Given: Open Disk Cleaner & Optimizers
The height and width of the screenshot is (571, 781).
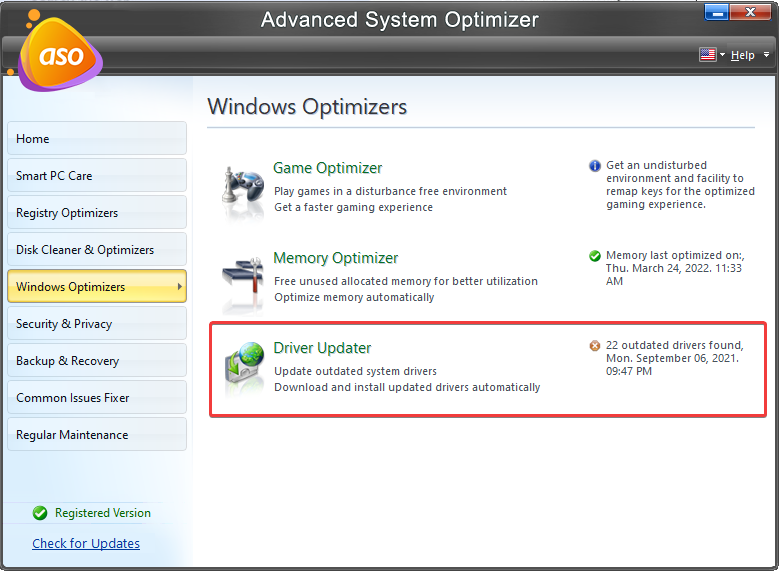Looking at the screenshot, I should [x=97, y=249].
